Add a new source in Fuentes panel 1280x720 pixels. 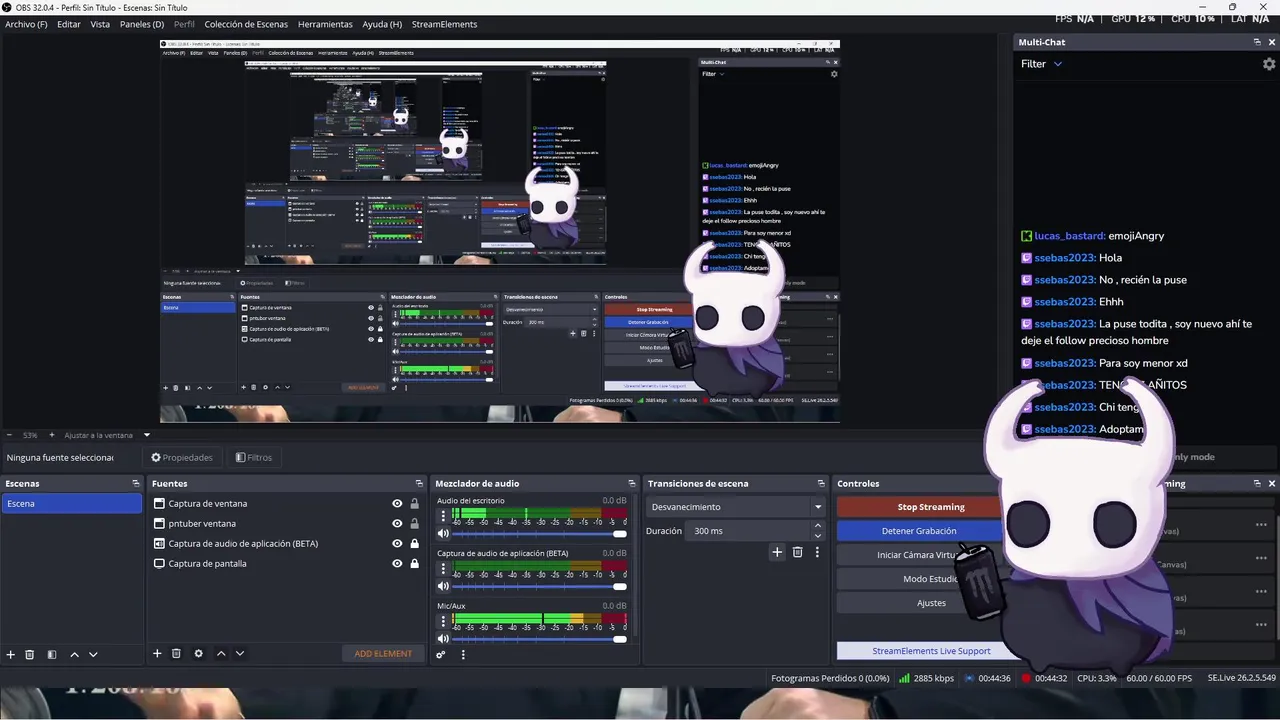click(157, 653)
